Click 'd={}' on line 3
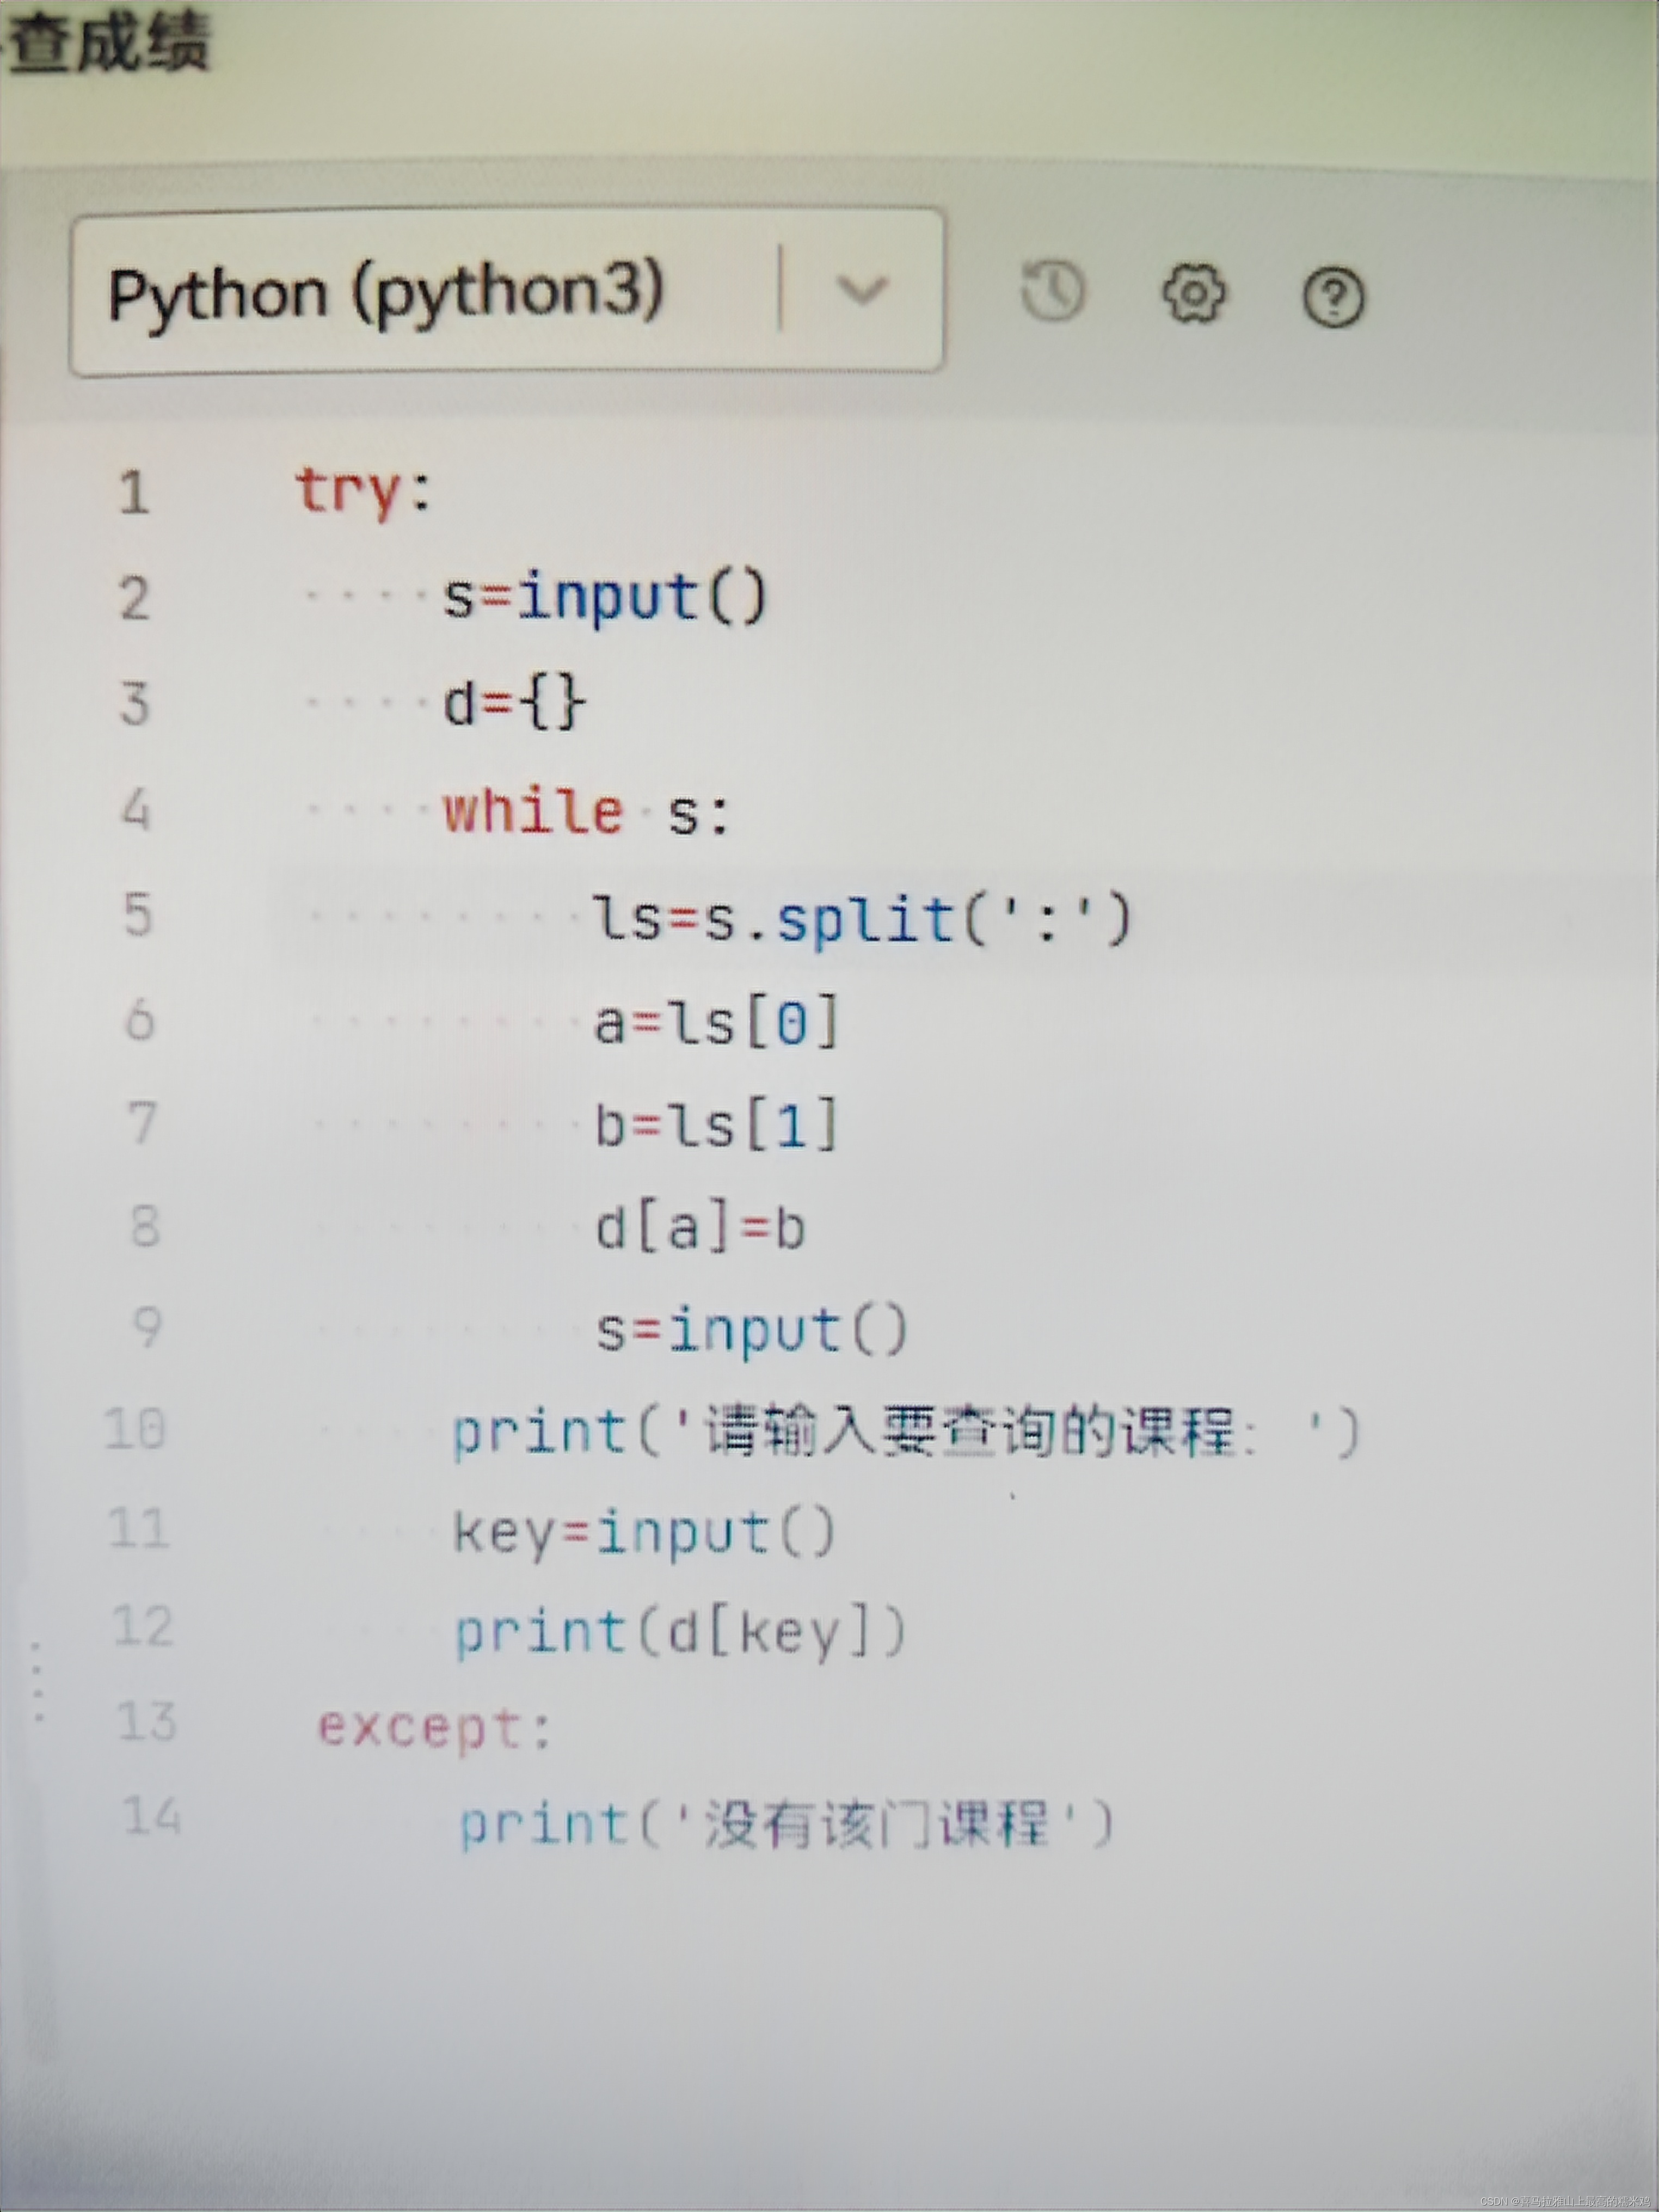 [514, 703]
